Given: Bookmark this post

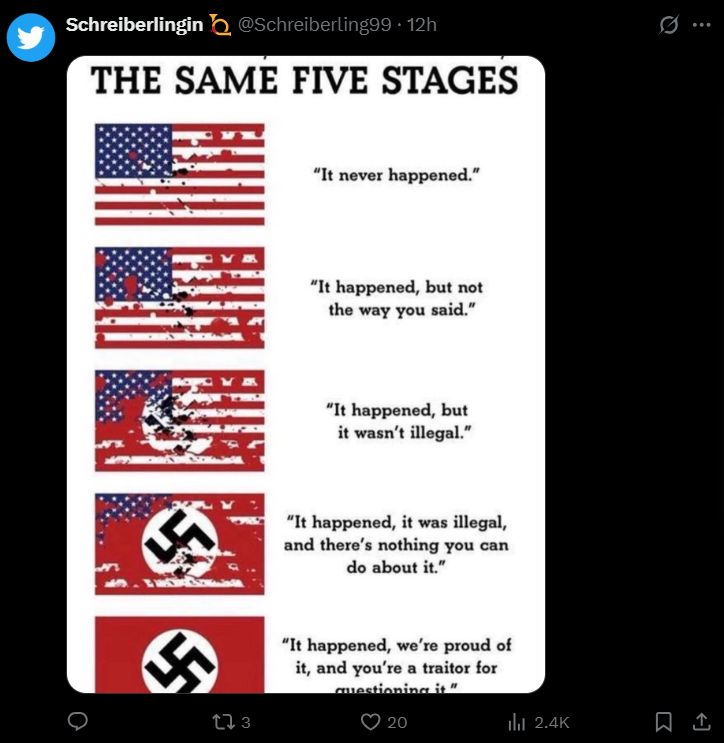Looking at the screenshot, I should click(663, 722).
